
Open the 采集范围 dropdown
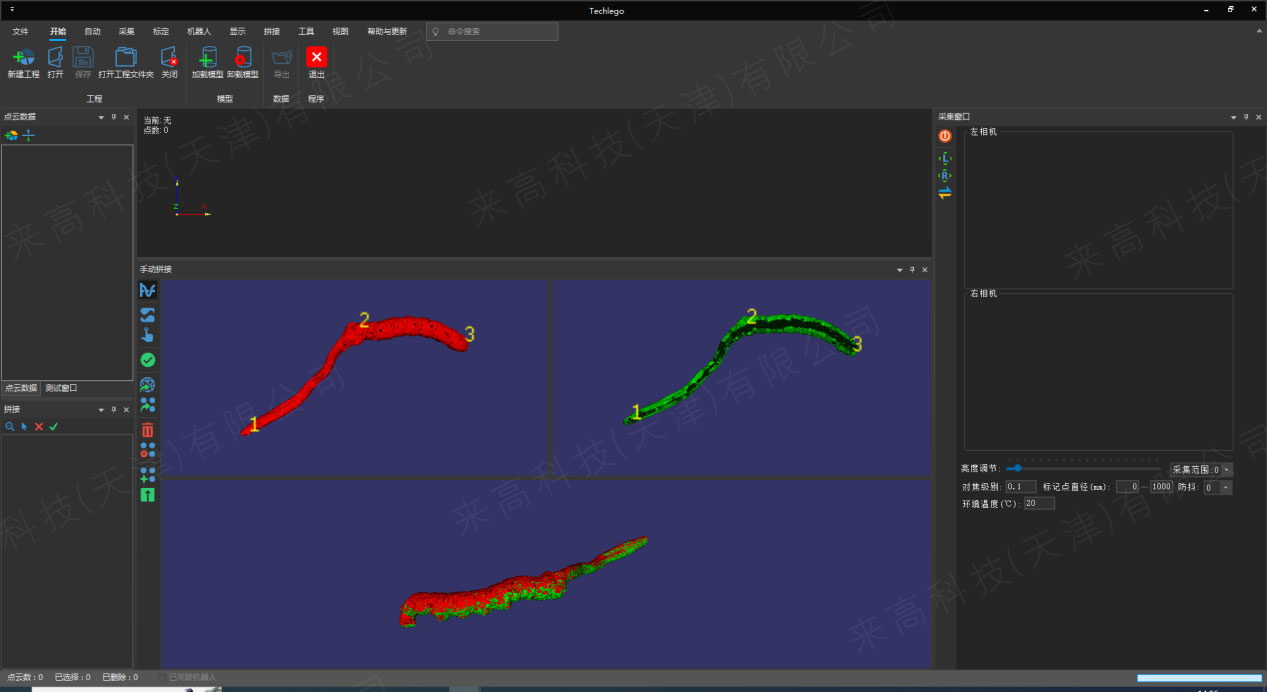[x=1227, y=469]
